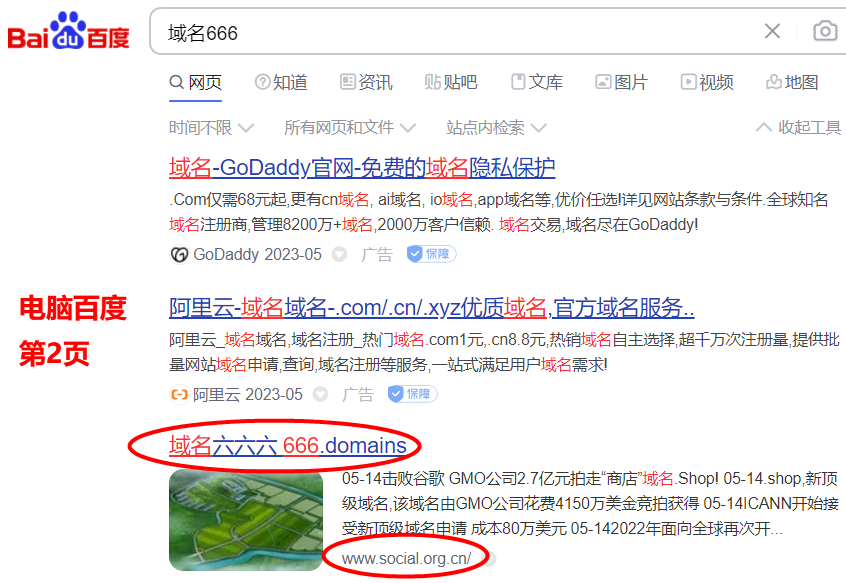Click the 保障 badge on 阿里云 ad
This screenshot has width=846, height=583.
click(412, 394)
